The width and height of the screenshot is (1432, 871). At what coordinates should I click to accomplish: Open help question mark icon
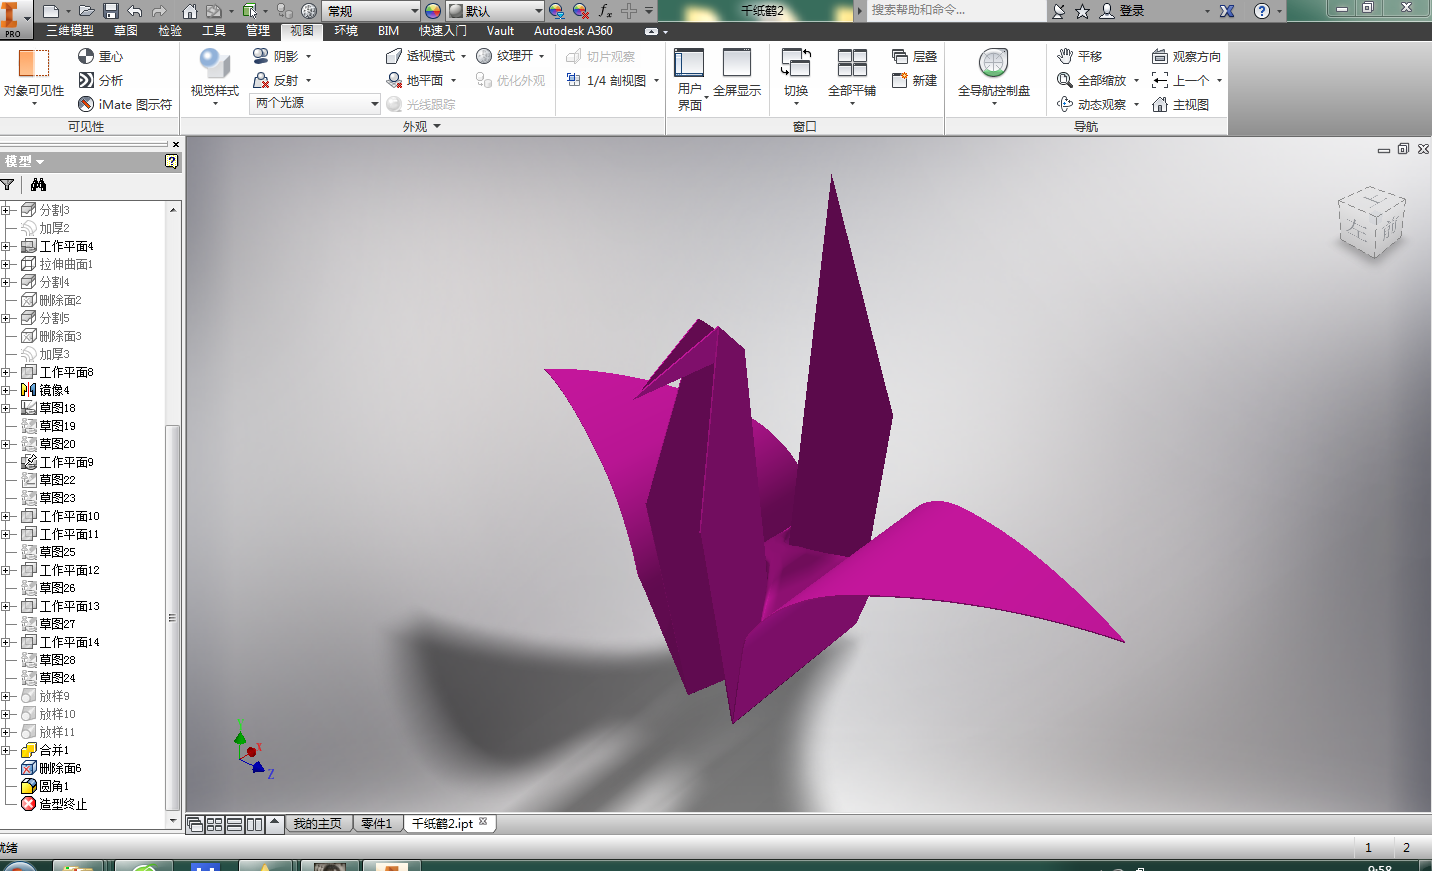pyautogui.click(x=1262, y=11)
